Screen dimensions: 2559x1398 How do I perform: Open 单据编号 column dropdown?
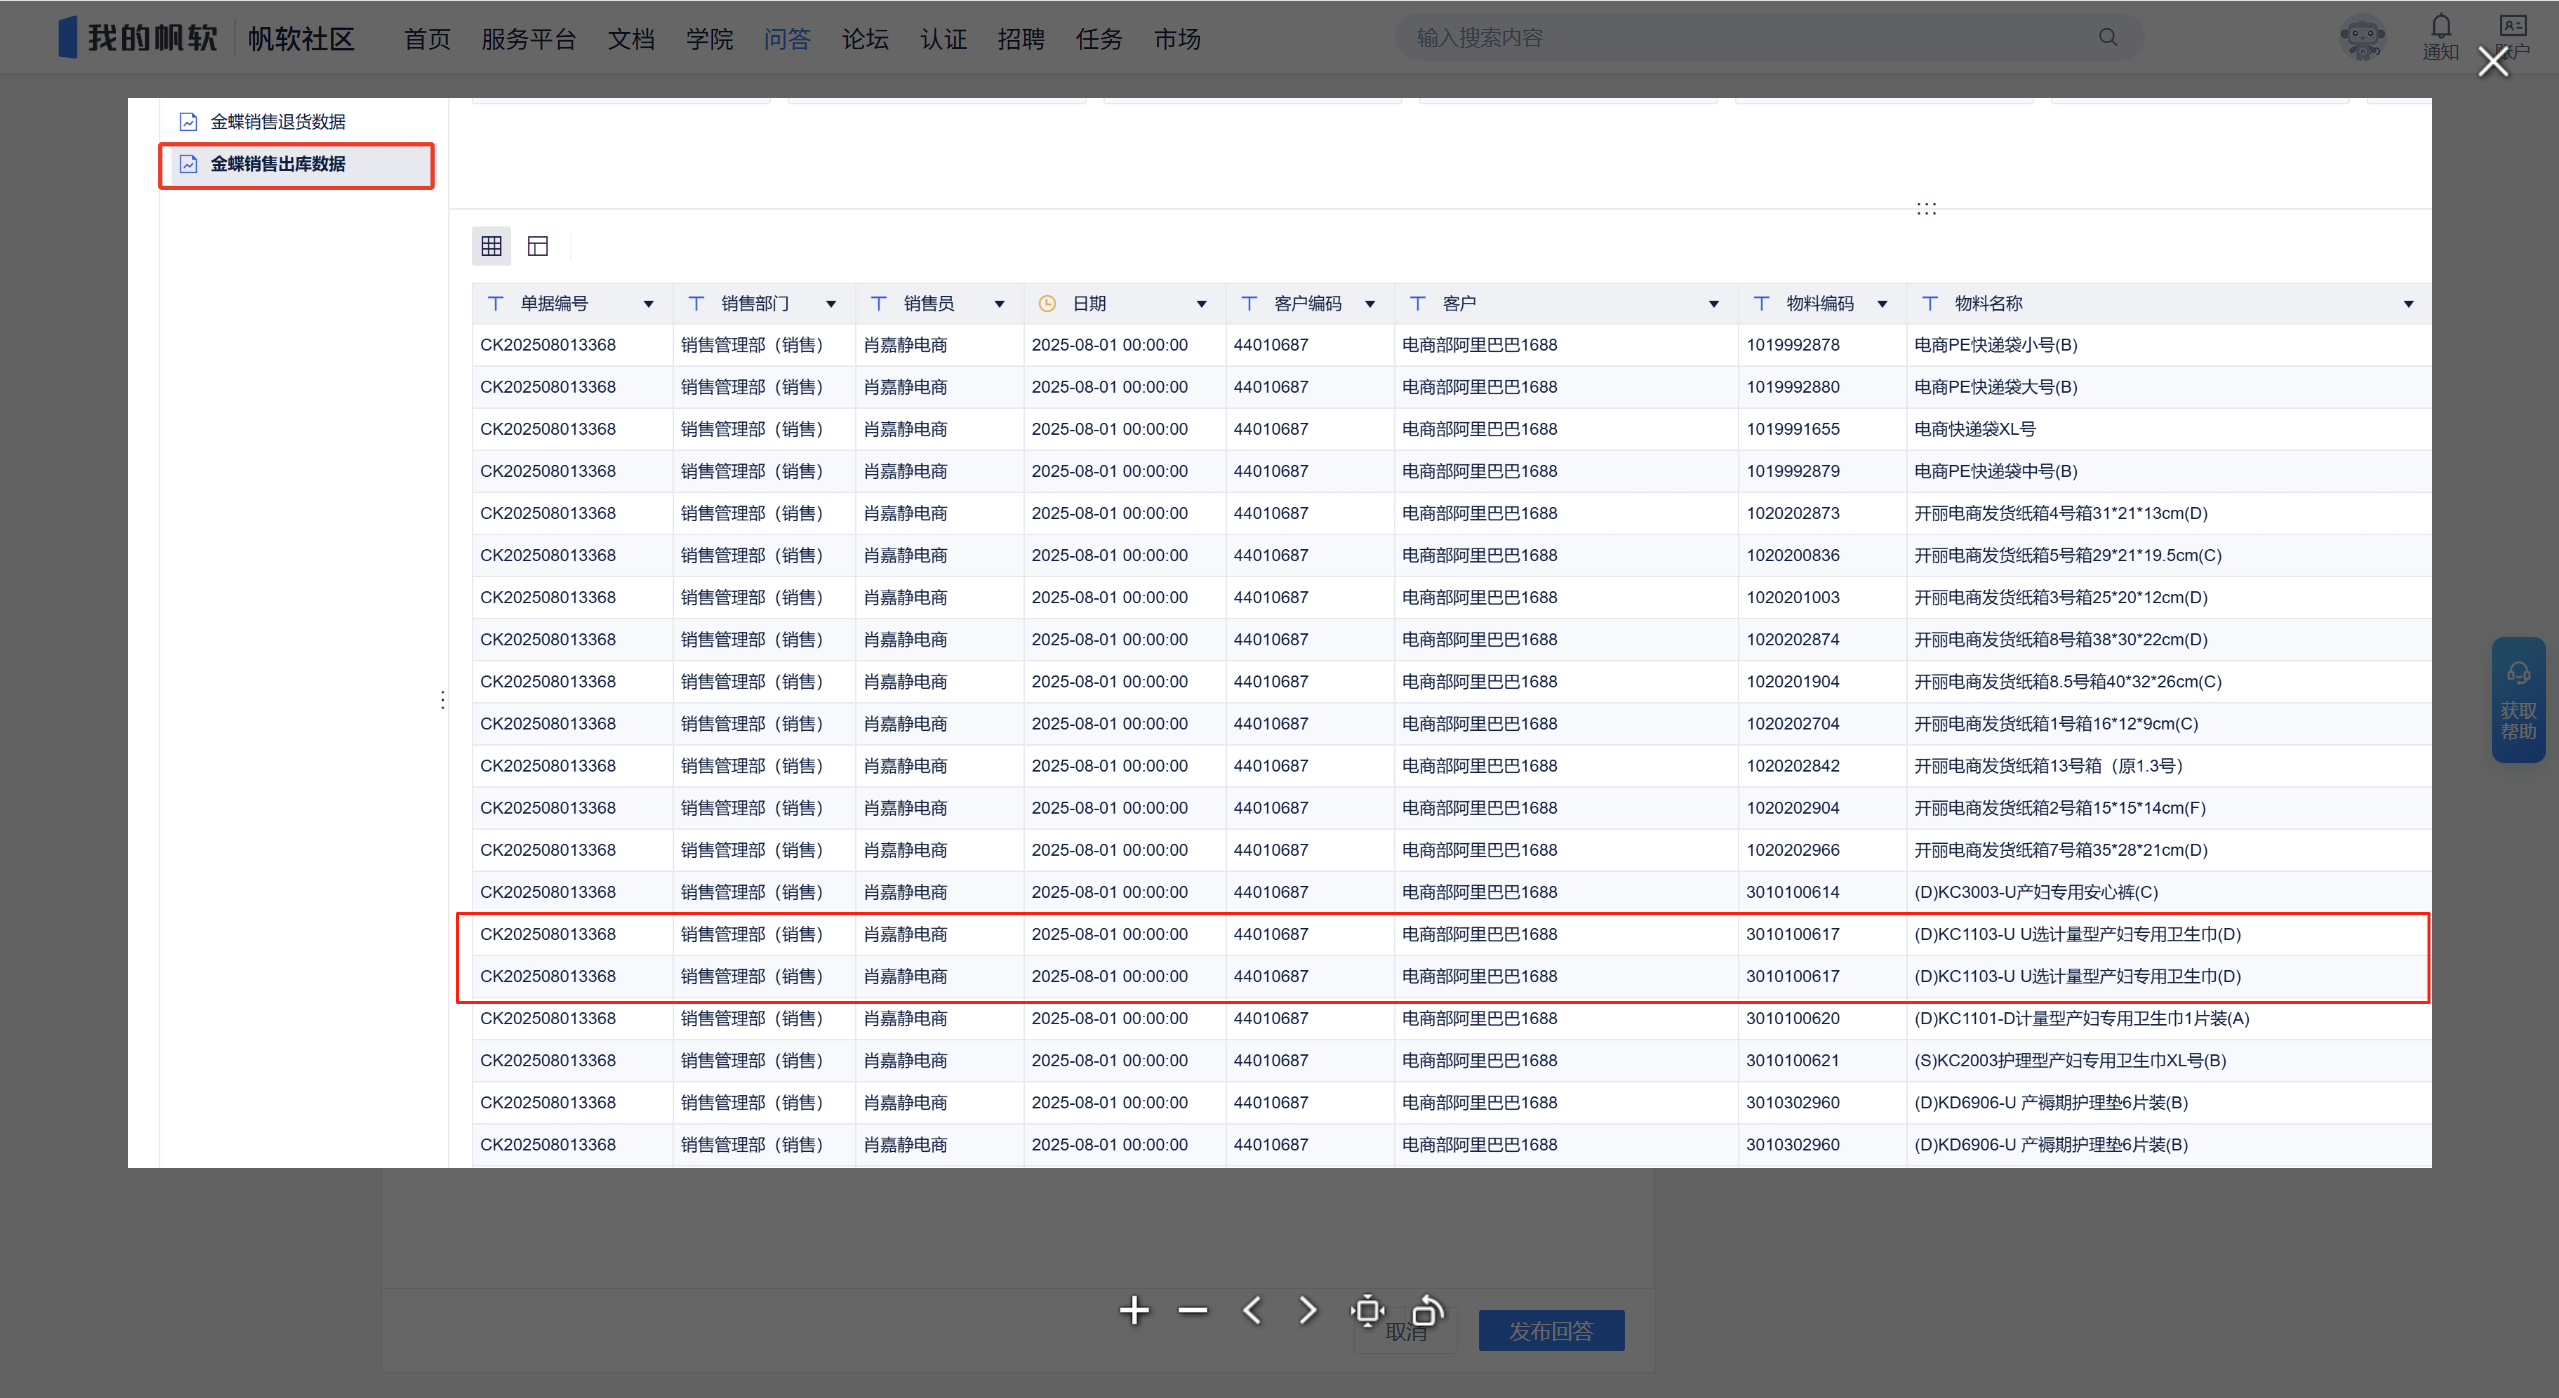coord(648,304)
